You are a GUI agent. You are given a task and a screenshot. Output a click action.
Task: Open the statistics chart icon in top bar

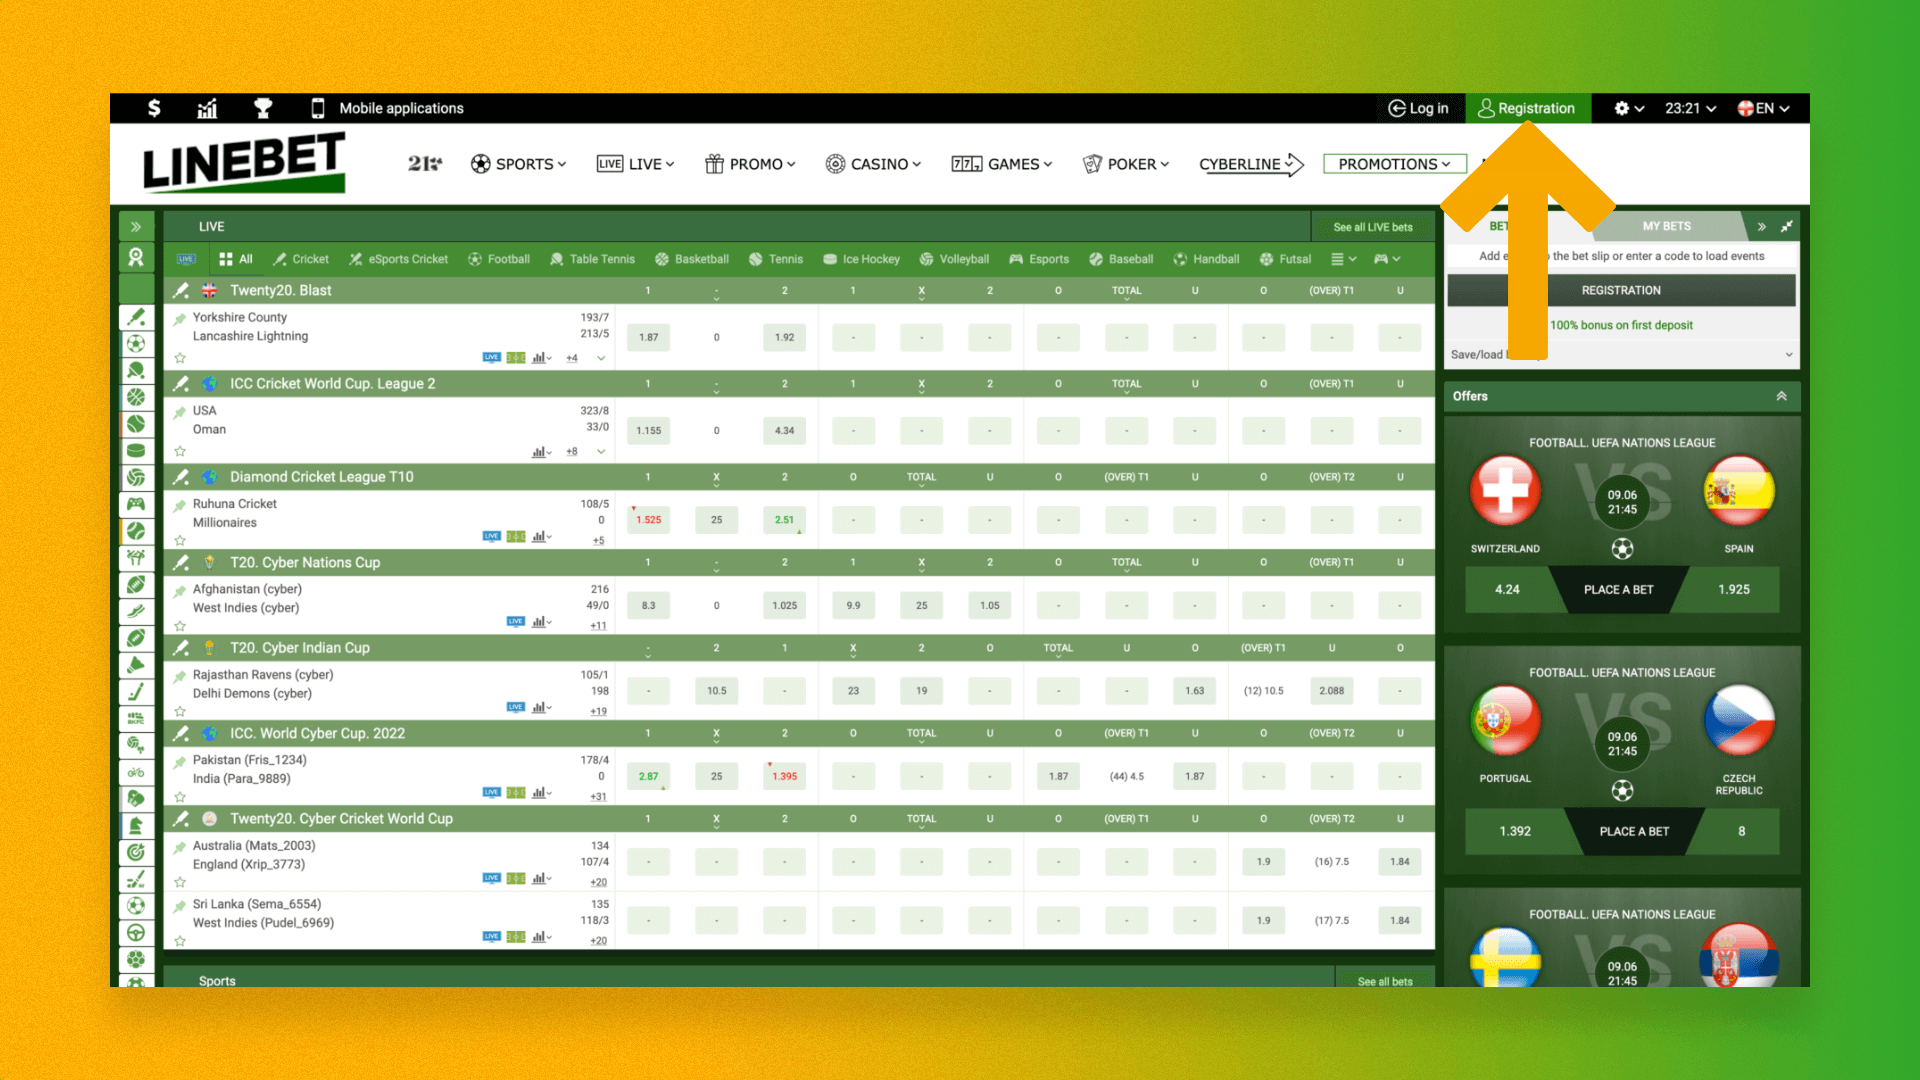[207, 108]
